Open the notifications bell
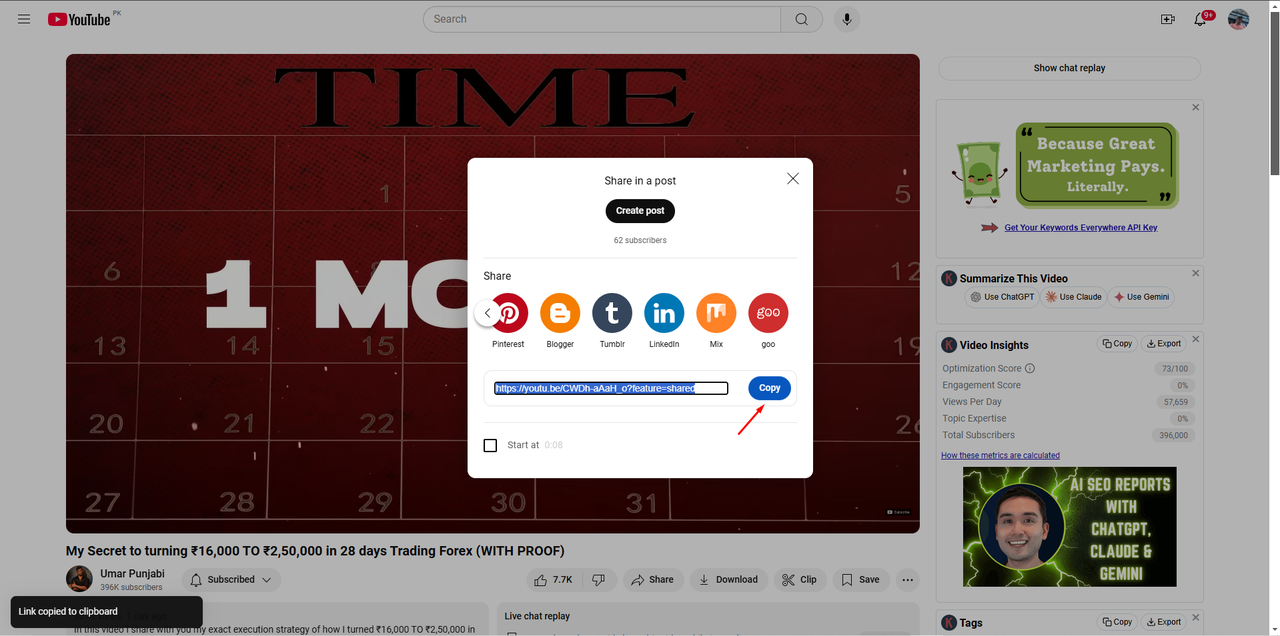 point(1201,19)
